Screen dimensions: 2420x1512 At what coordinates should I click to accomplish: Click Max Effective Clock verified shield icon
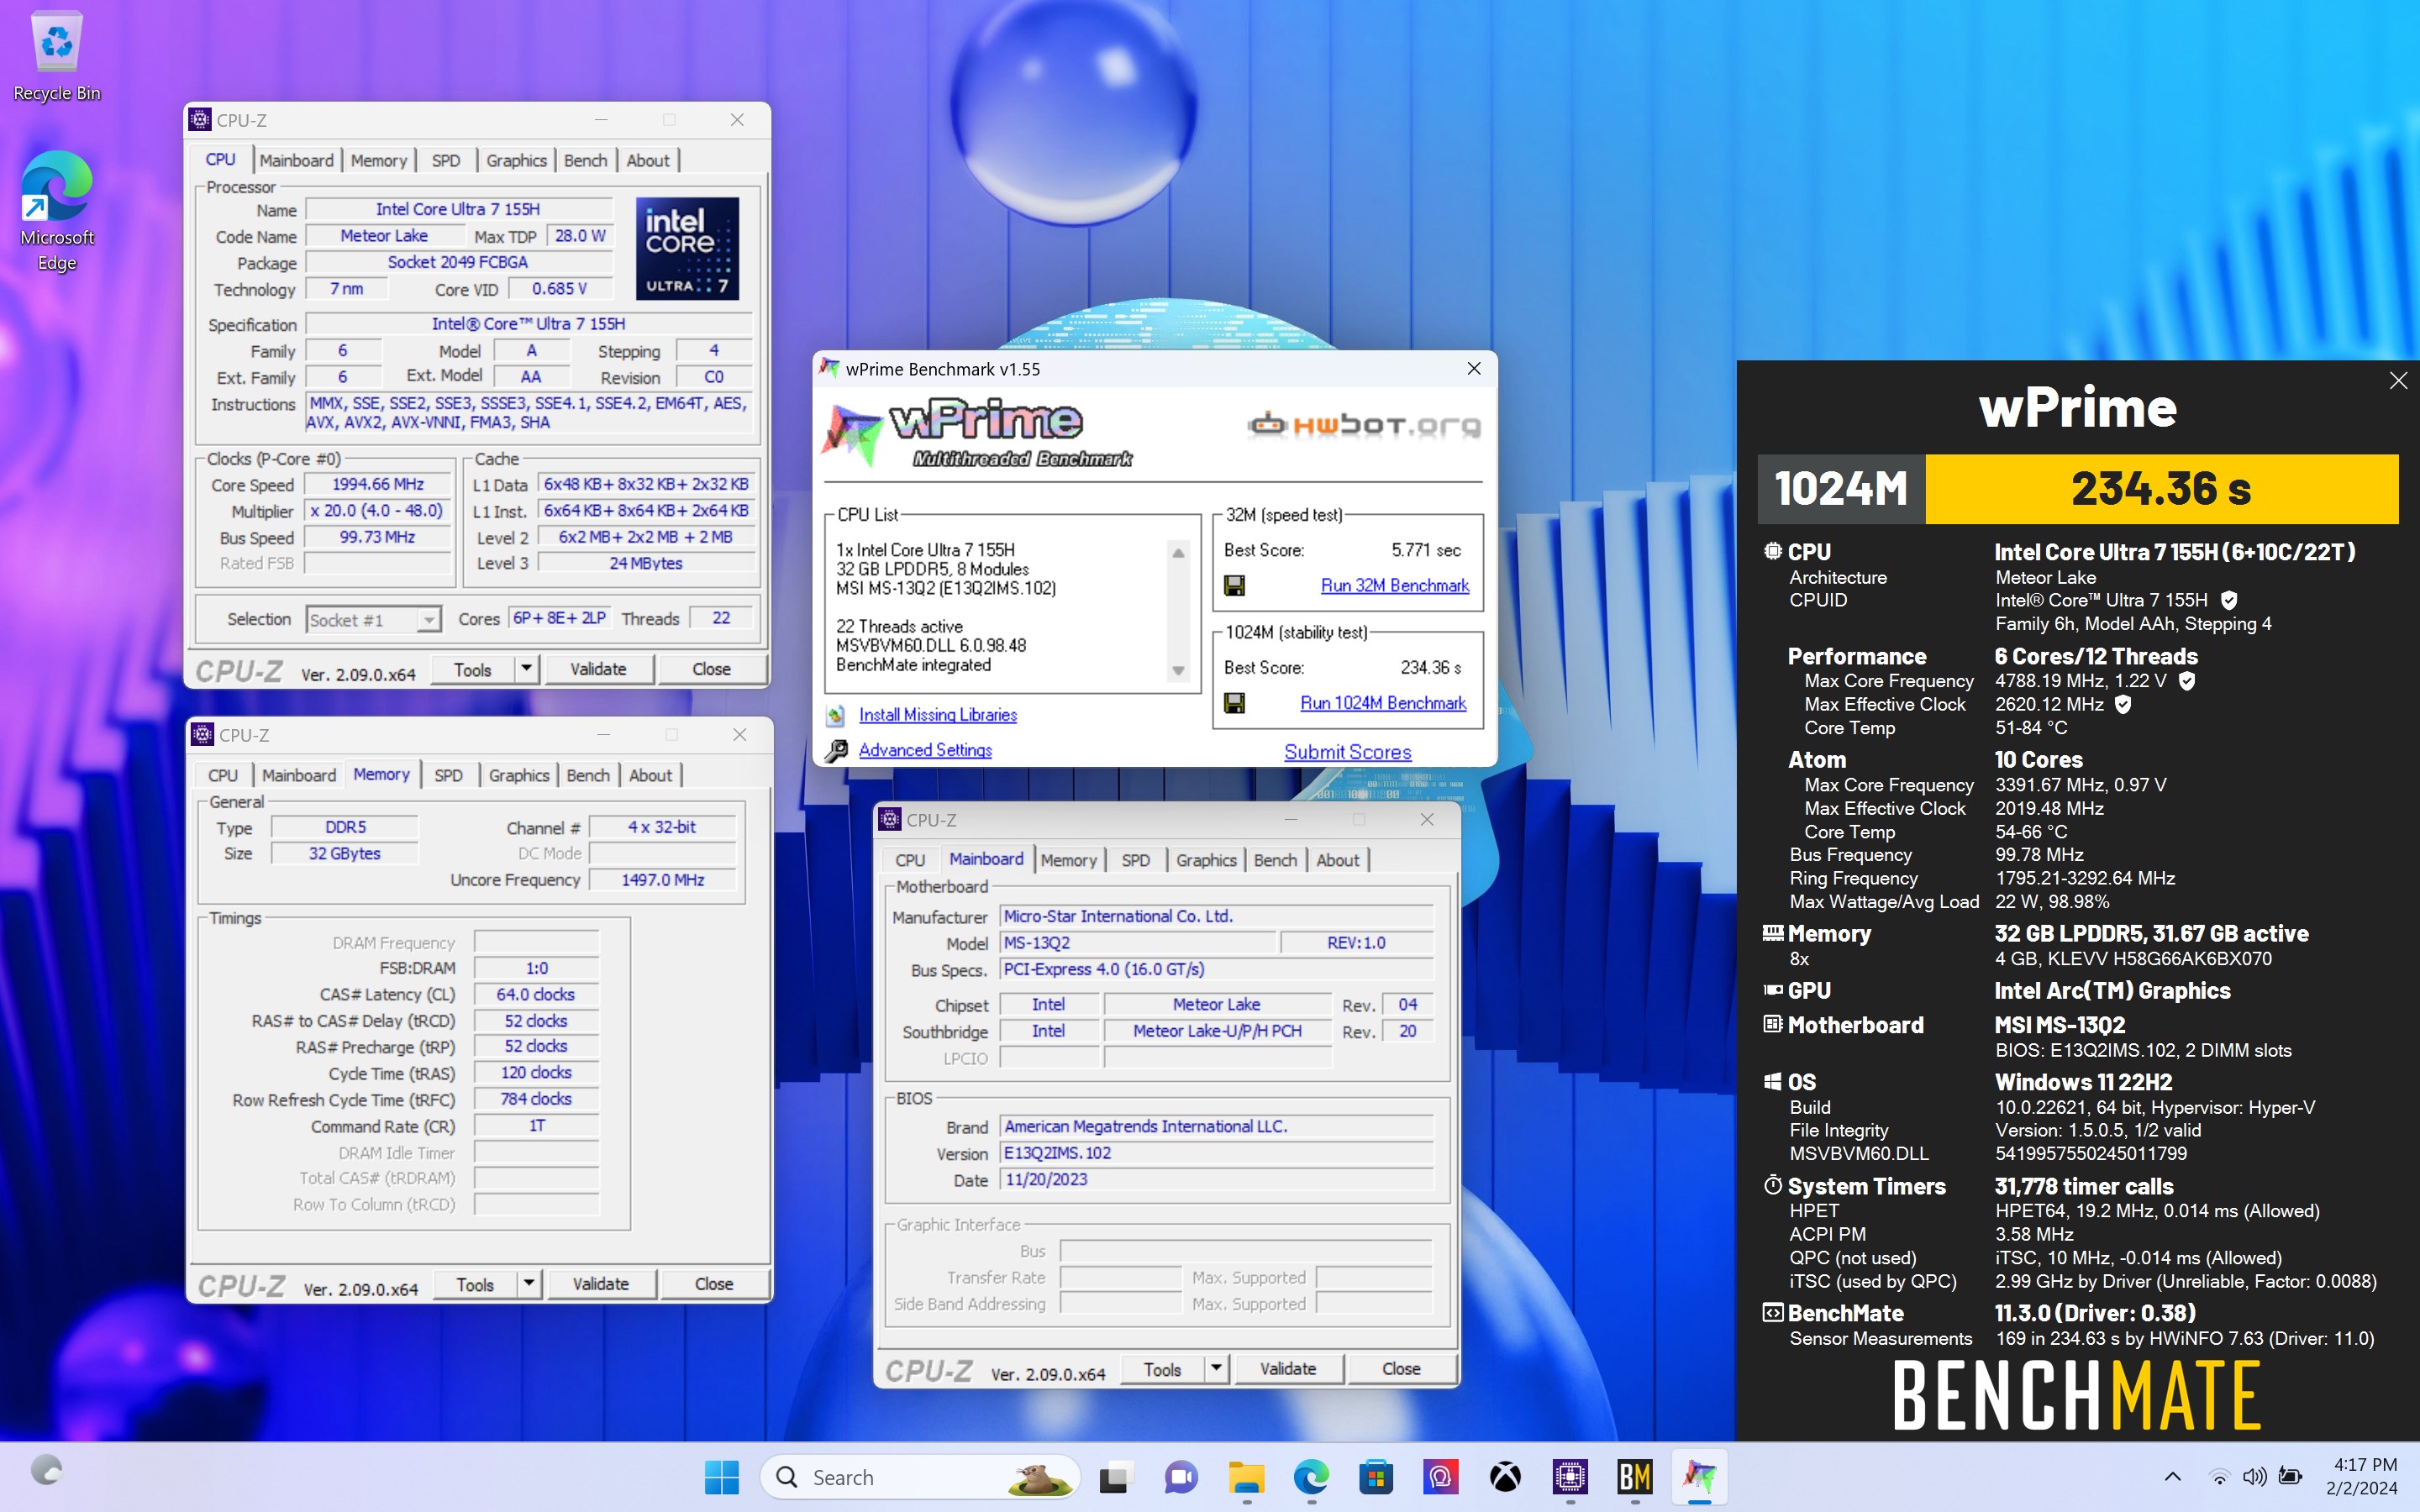2123,705
